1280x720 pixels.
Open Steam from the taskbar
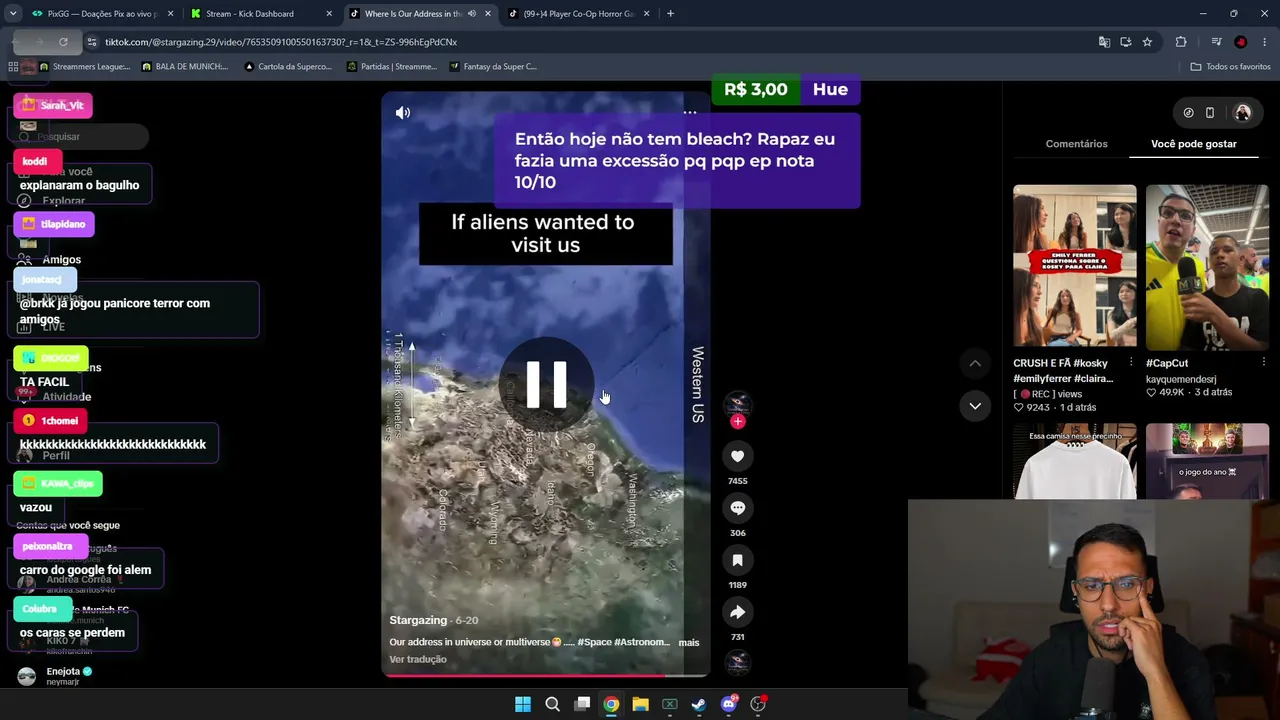699,704
